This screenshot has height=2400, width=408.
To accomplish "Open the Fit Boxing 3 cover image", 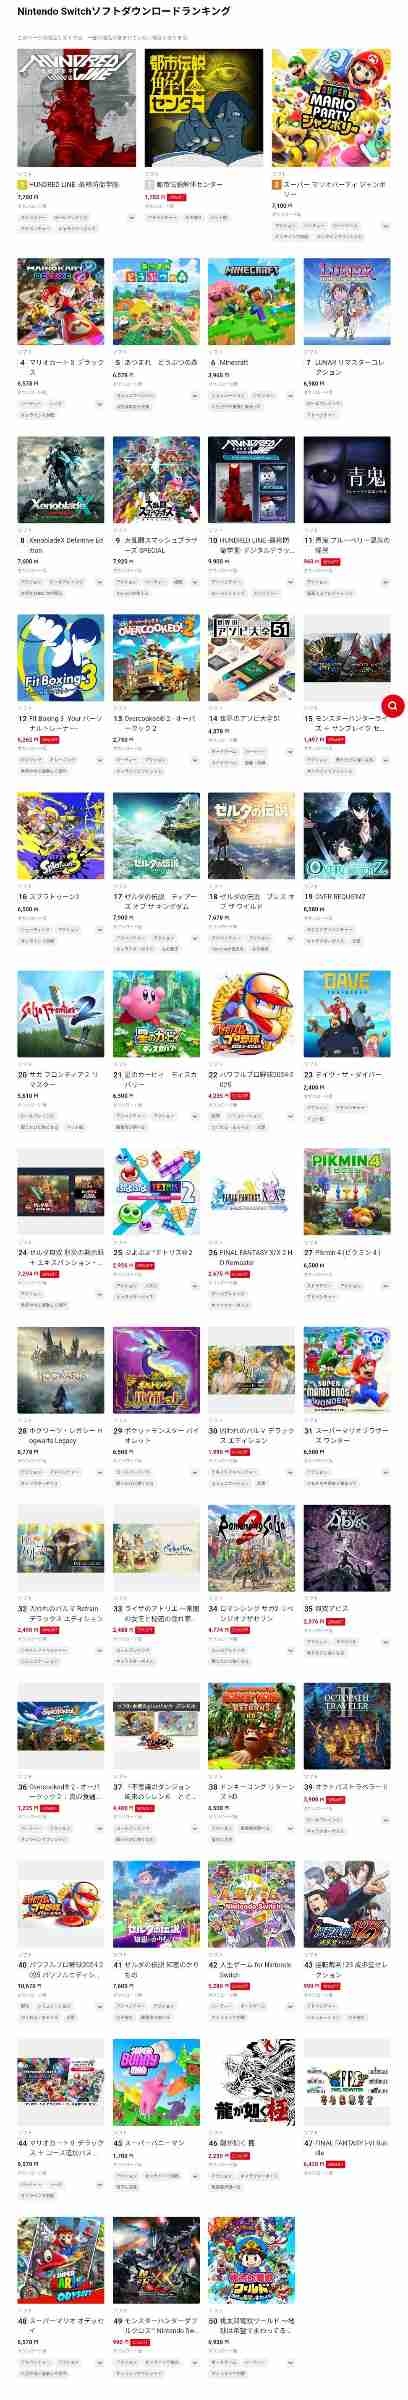I will (60, 658).
